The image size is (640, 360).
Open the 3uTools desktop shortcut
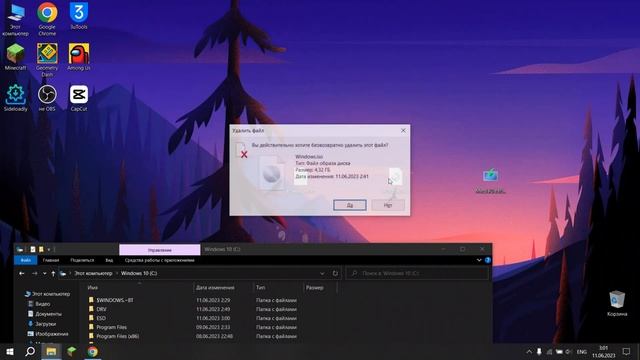79,16
